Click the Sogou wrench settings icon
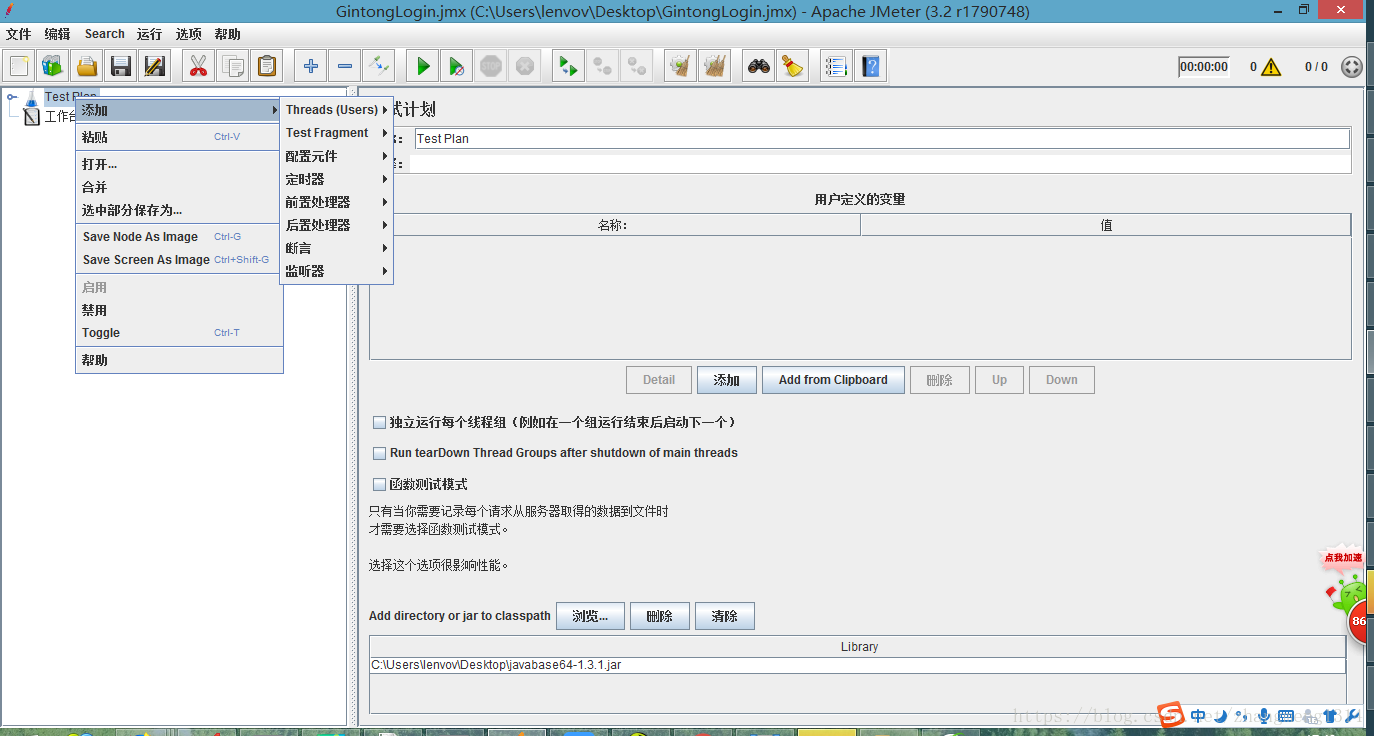The width and height of the screenshot is (1374, 736). click(1351, 716)
